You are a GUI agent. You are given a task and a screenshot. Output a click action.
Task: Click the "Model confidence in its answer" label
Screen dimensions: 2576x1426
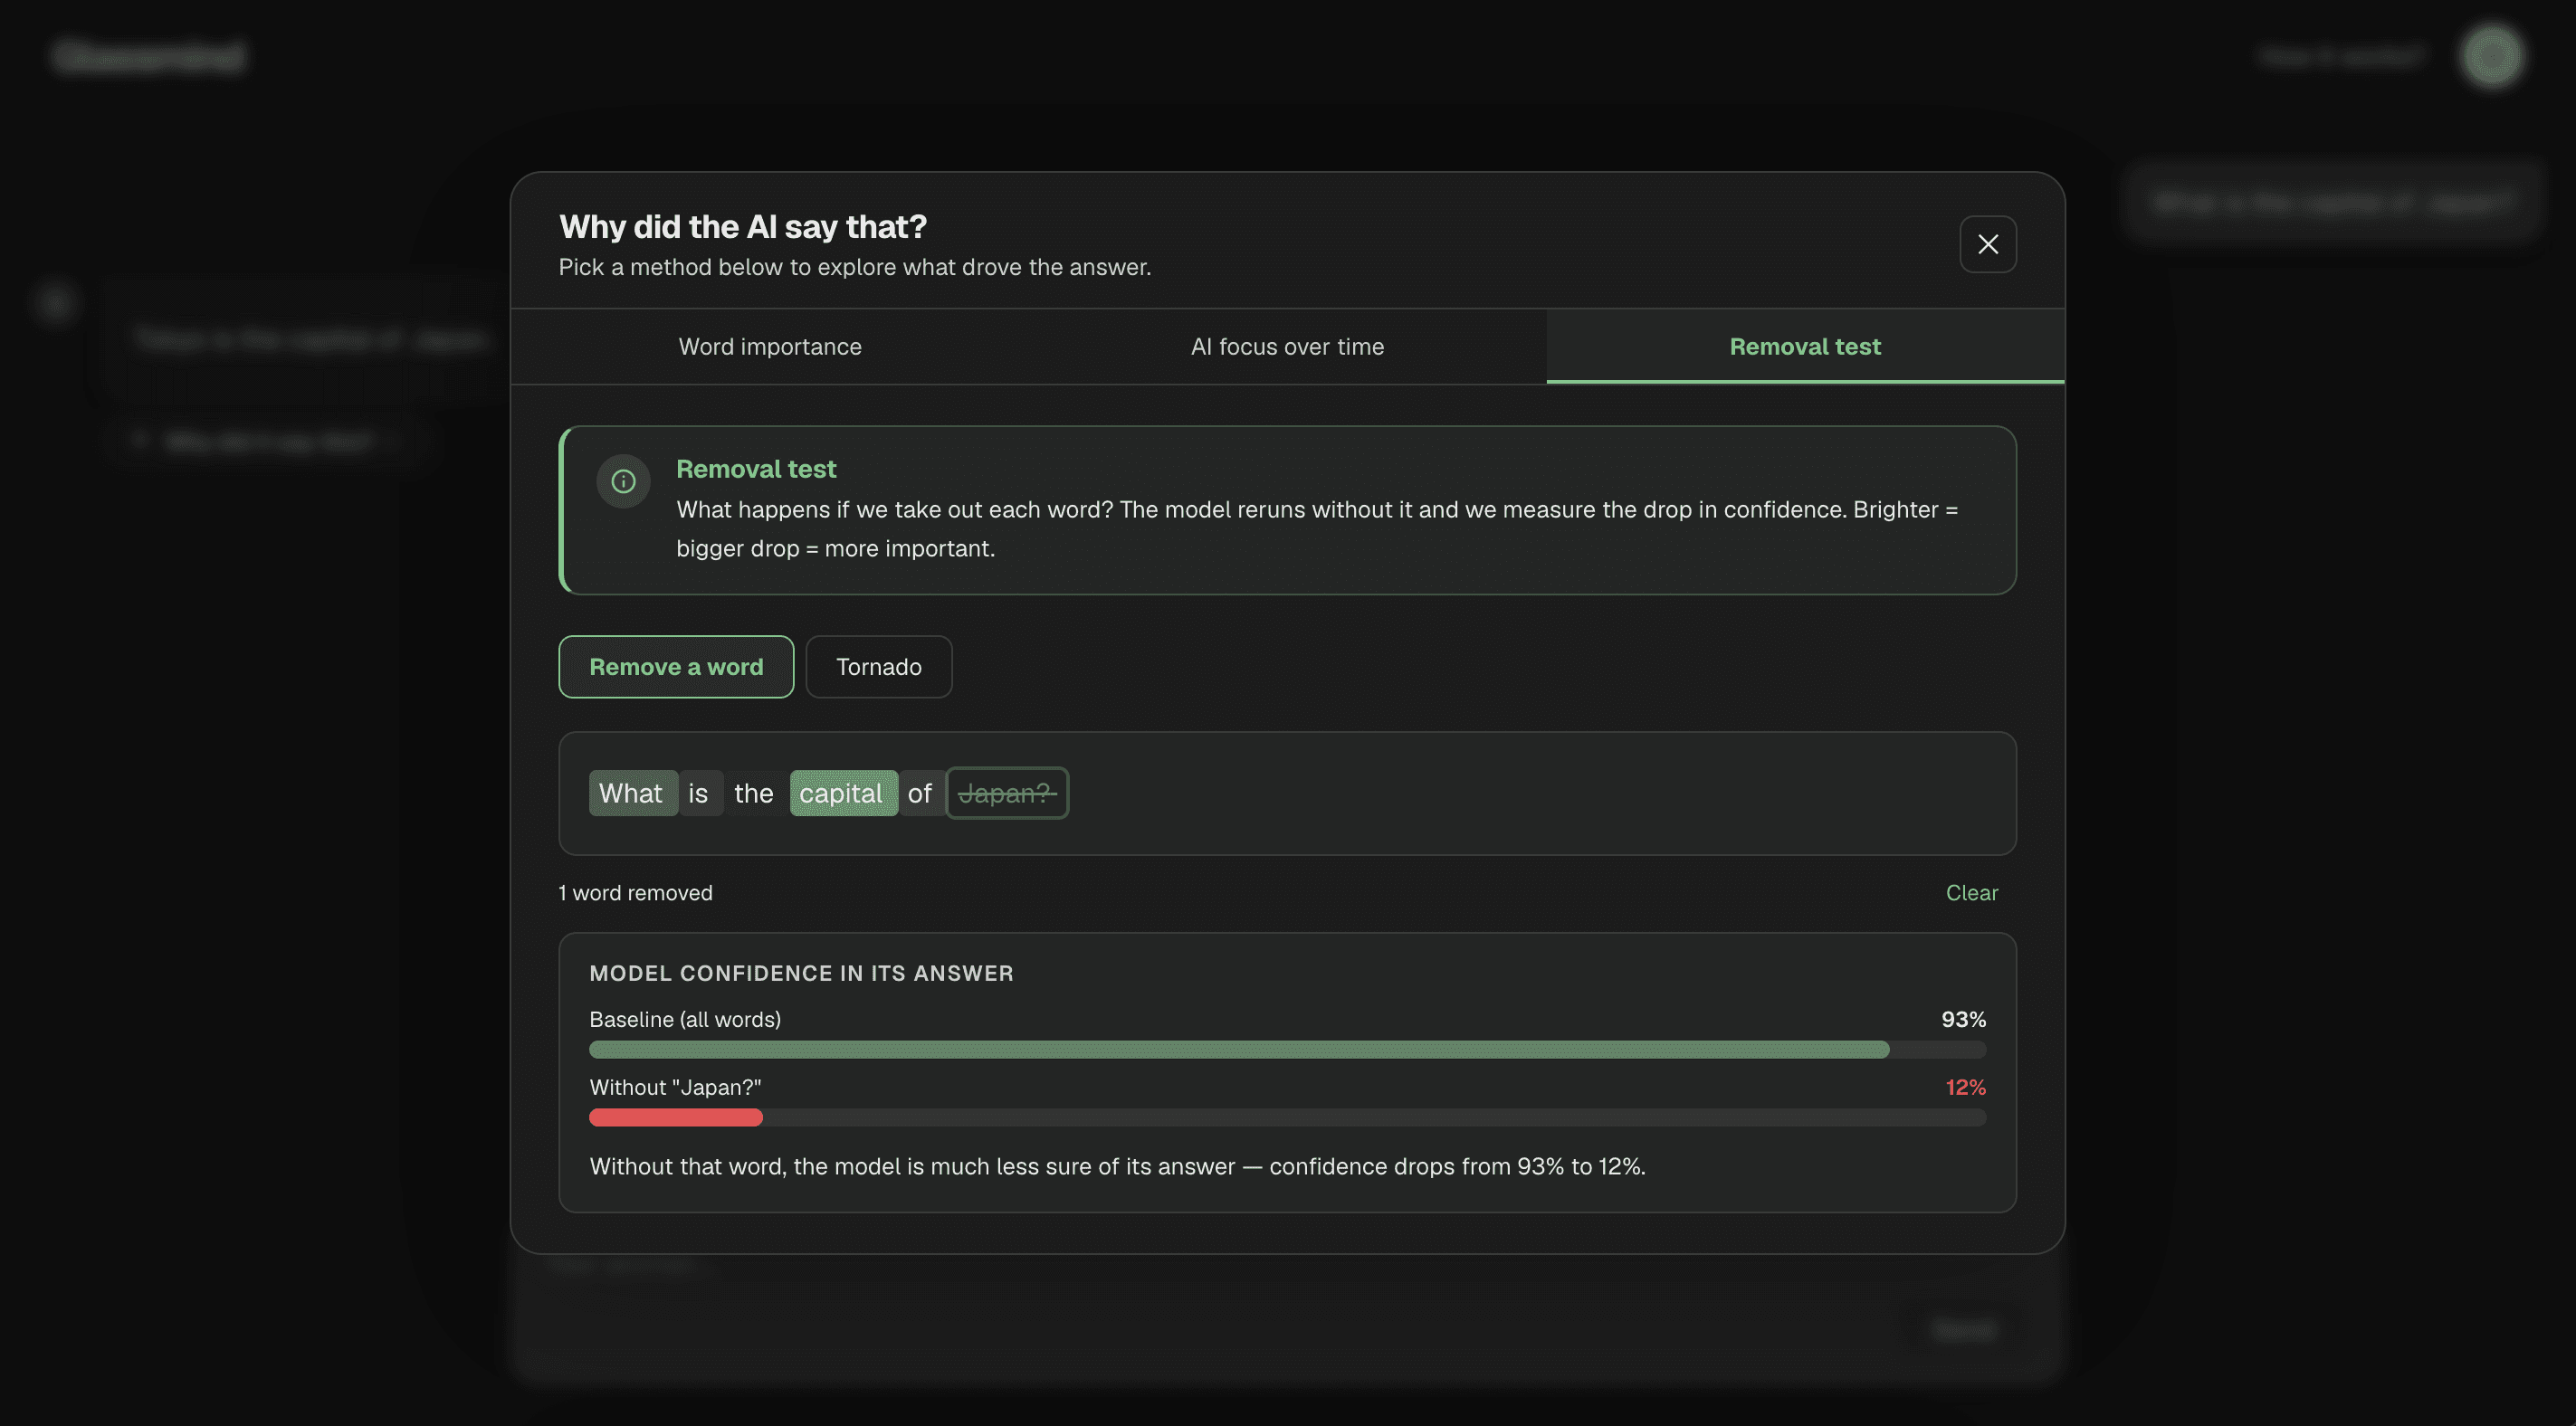tap(801, 973)
